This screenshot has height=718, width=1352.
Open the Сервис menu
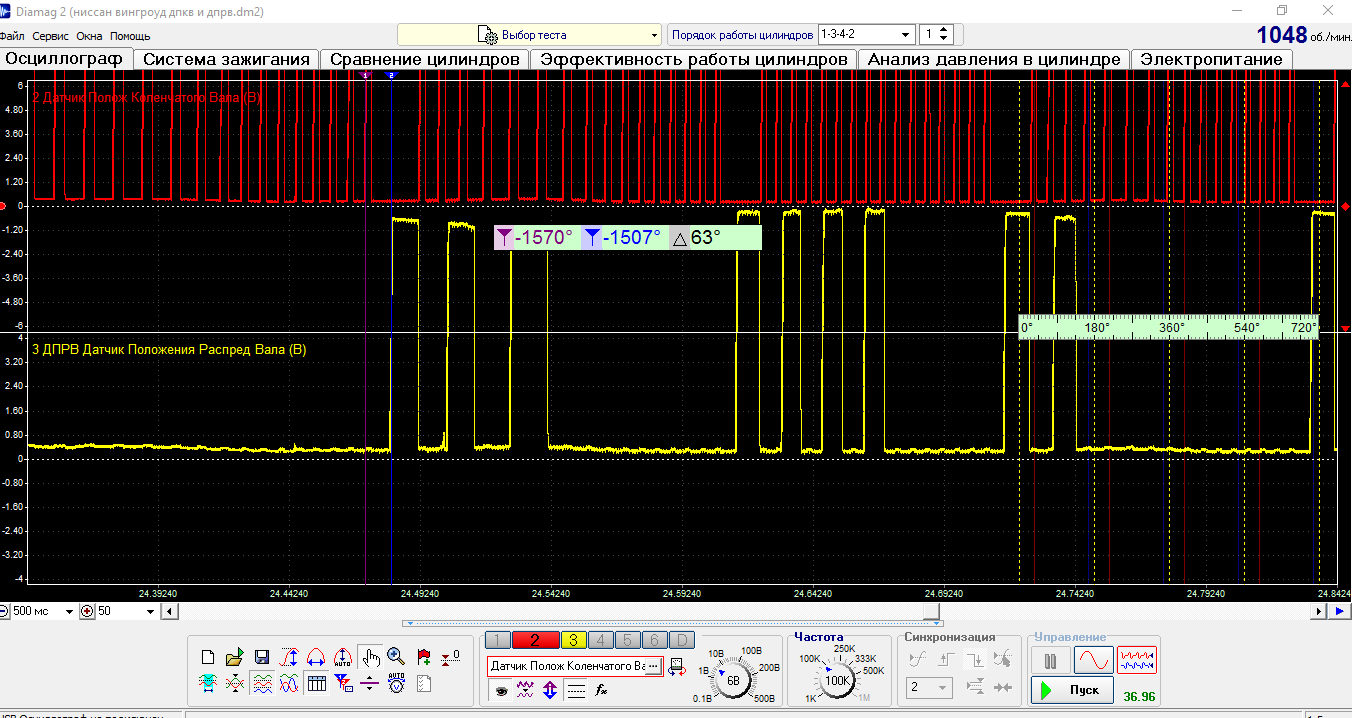point(50,36)
